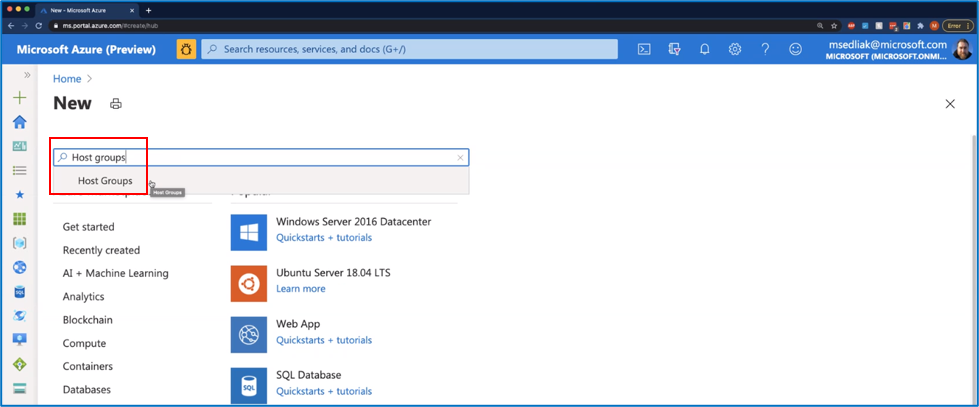
Task: Open All services list icon in sidebar
Action: (20, 170)
